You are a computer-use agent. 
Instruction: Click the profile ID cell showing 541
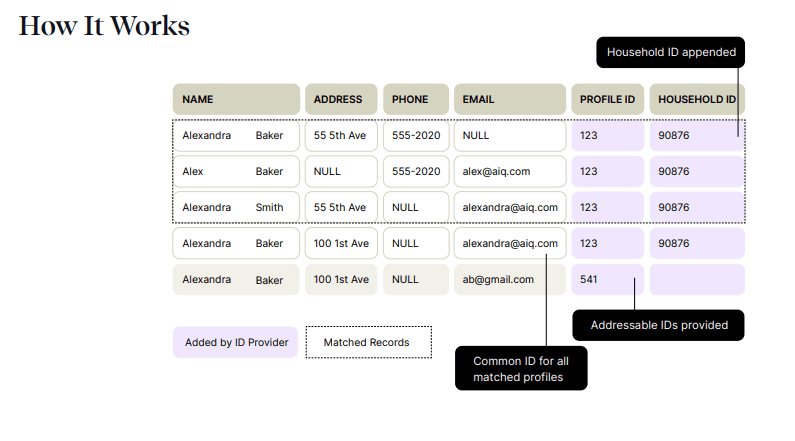click(607, 279)
